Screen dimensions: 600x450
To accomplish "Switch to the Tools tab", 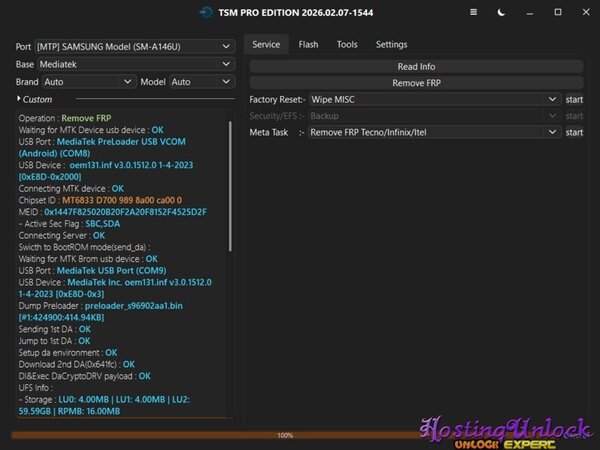I will (x=347, y=44).
